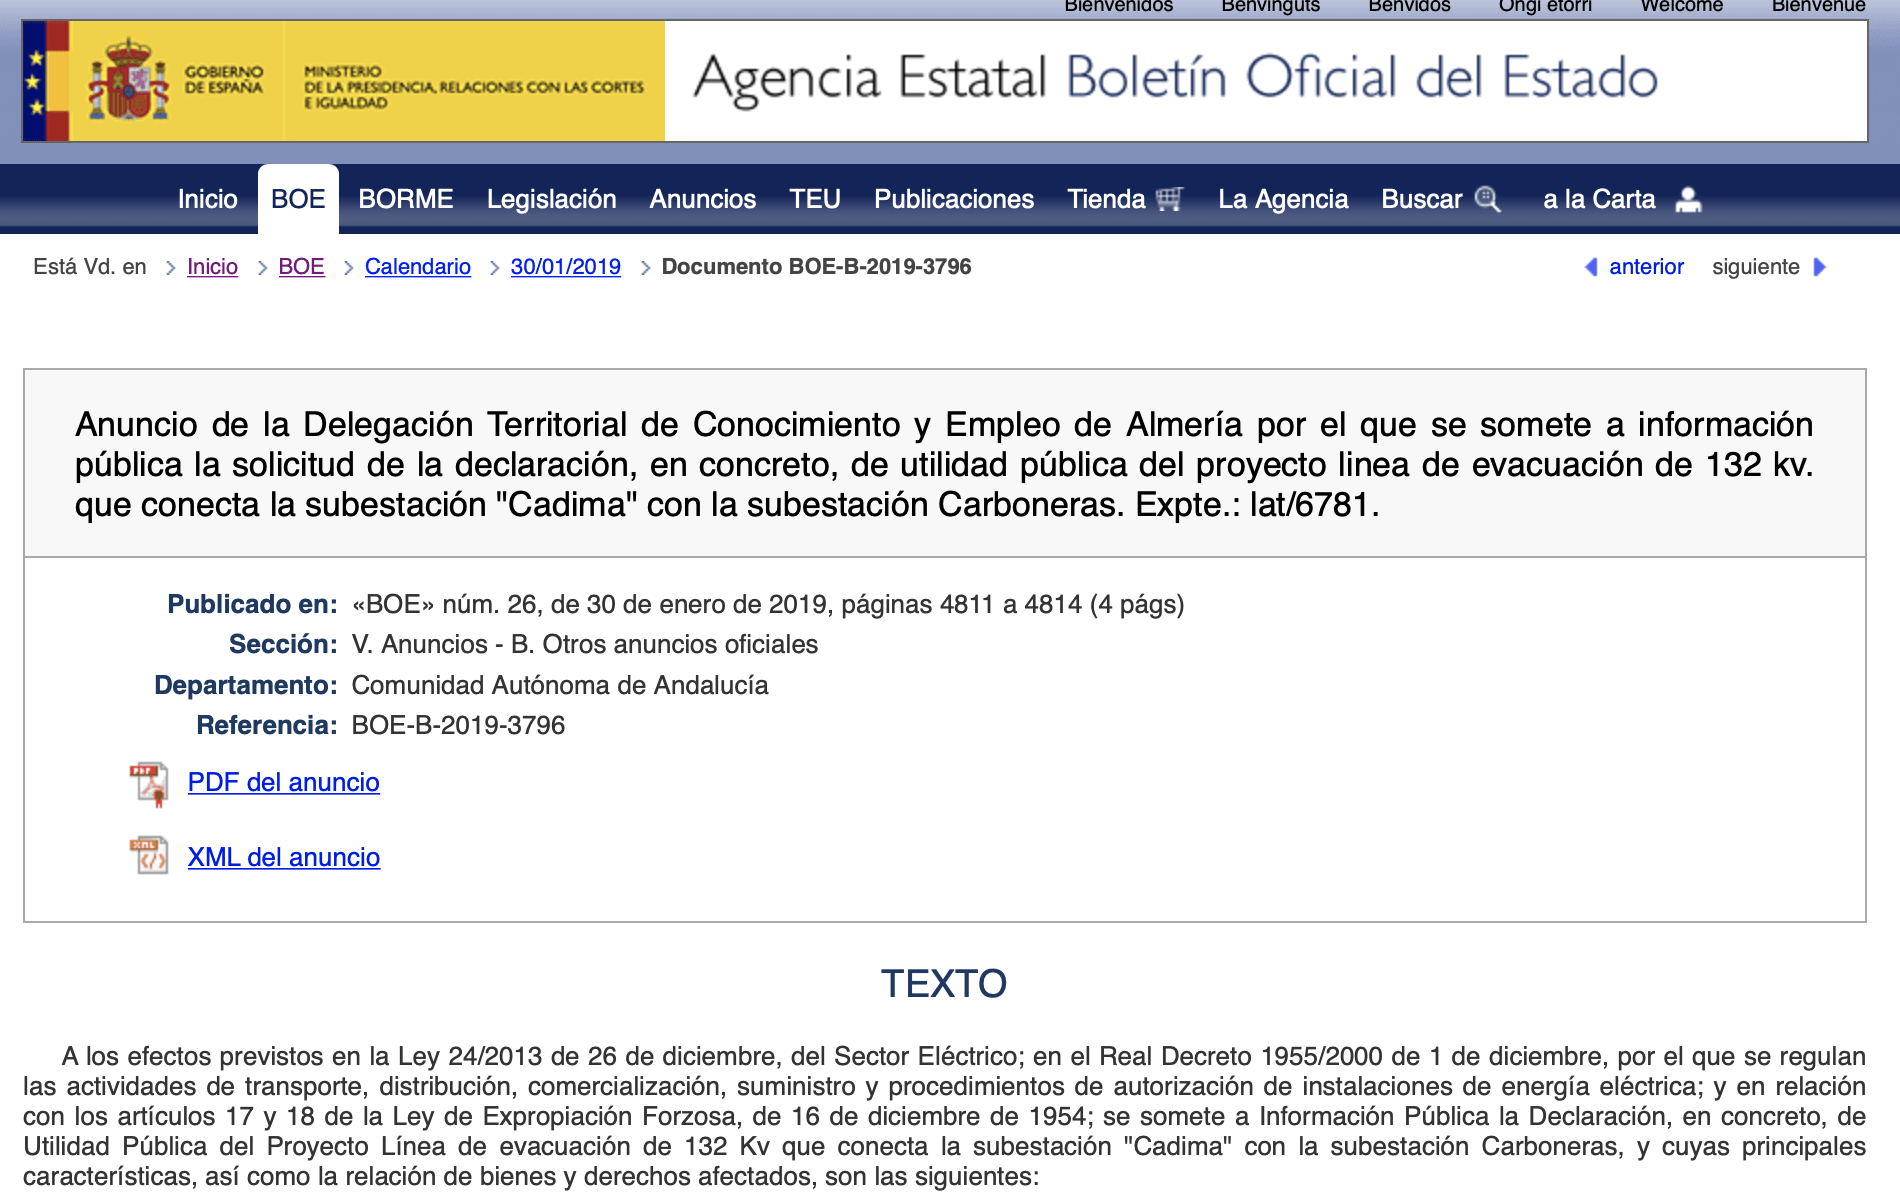The width and height of the screenshot is (1900, 1192).
Task: Open the Buscar search menu
Action: click(1422, 199)
